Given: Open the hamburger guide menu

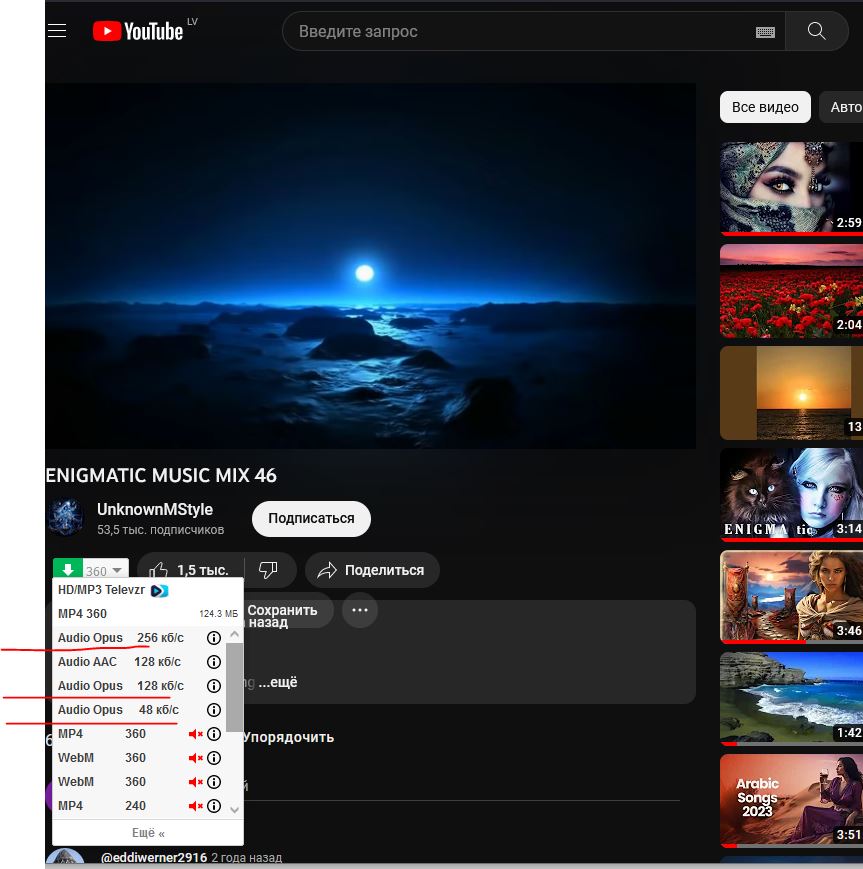Looking at the screenshot, I should (57, 31).
